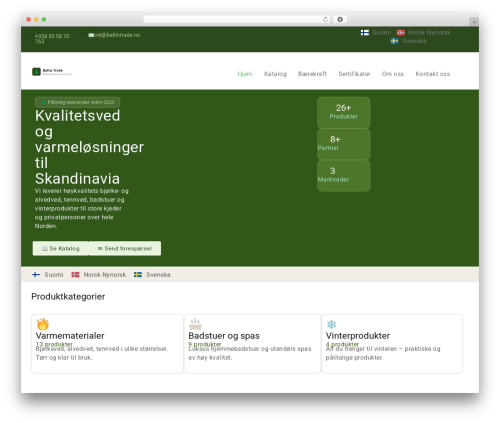Click the fire icon on Varmematerialer card

point(42,324)
